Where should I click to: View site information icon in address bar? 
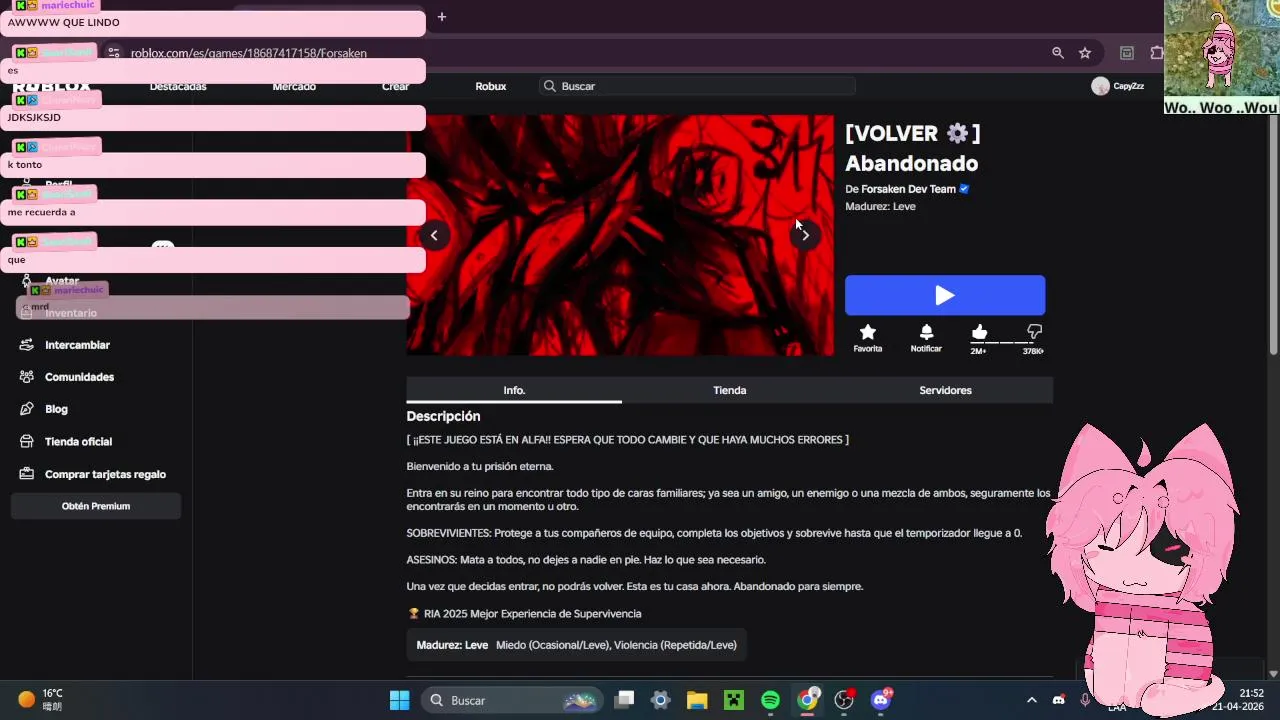click(x=114, y=53)
